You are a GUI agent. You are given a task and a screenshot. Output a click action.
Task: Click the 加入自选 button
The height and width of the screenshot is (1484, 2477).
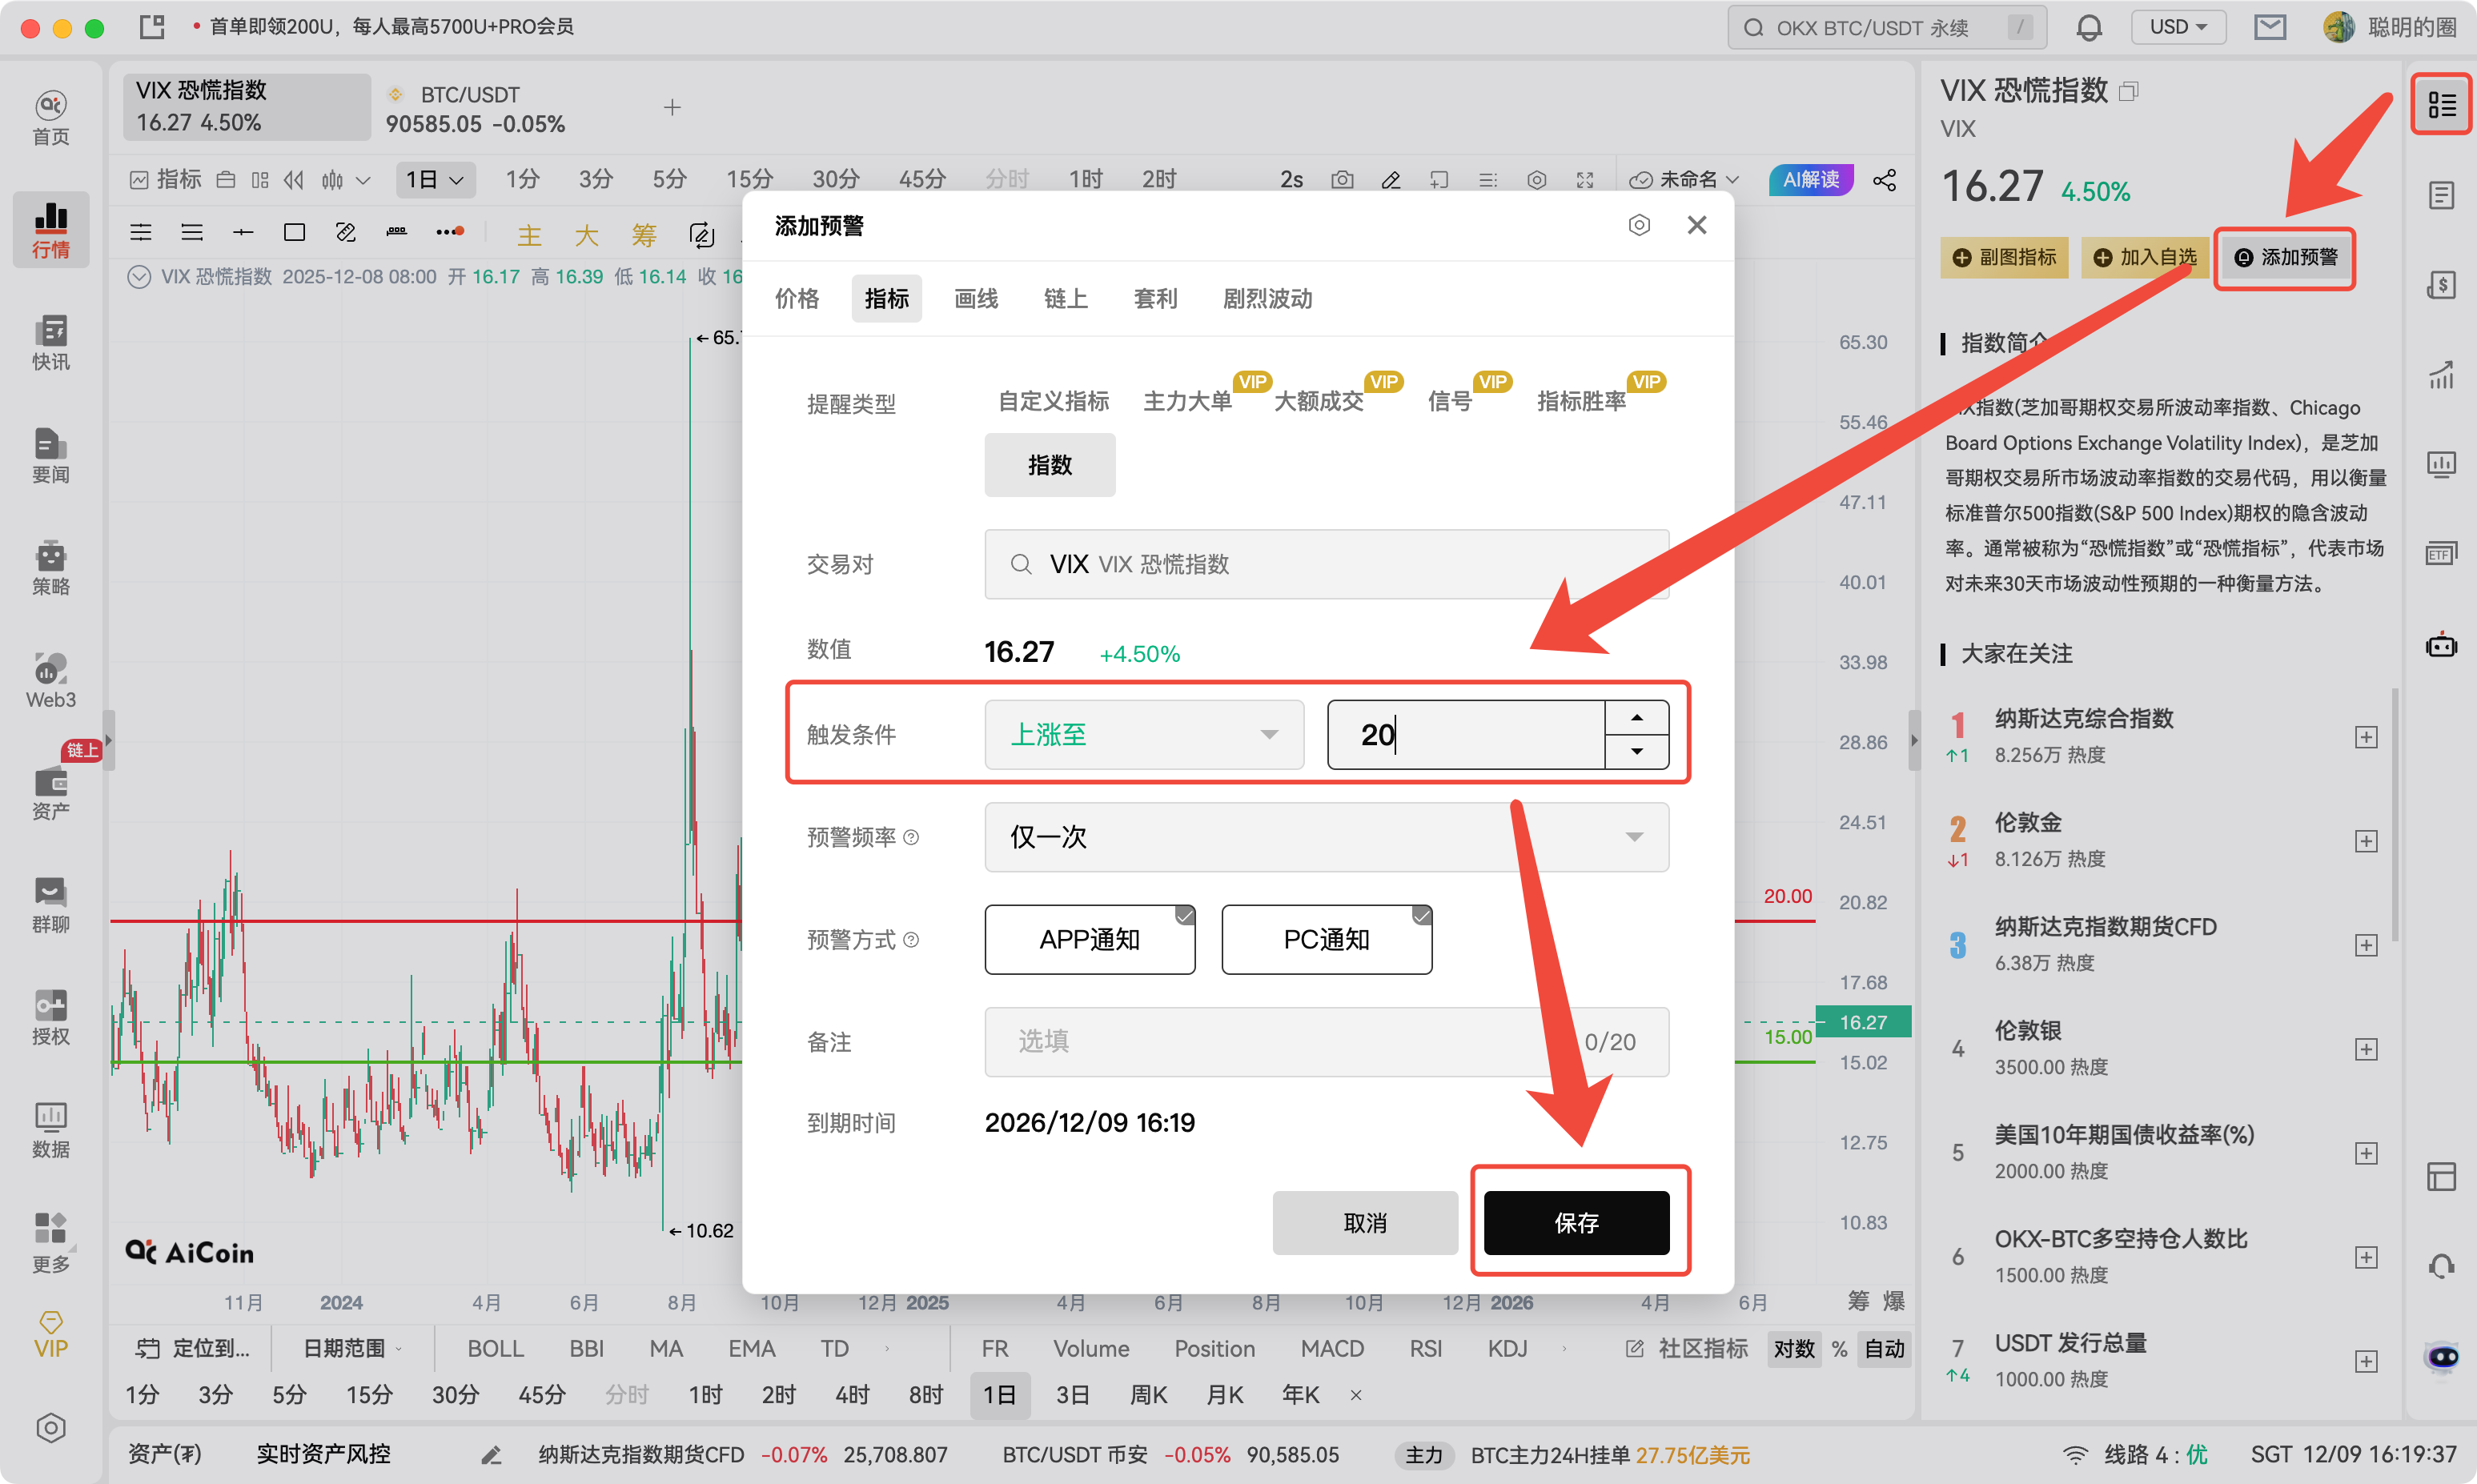(x=2143, y=257)
